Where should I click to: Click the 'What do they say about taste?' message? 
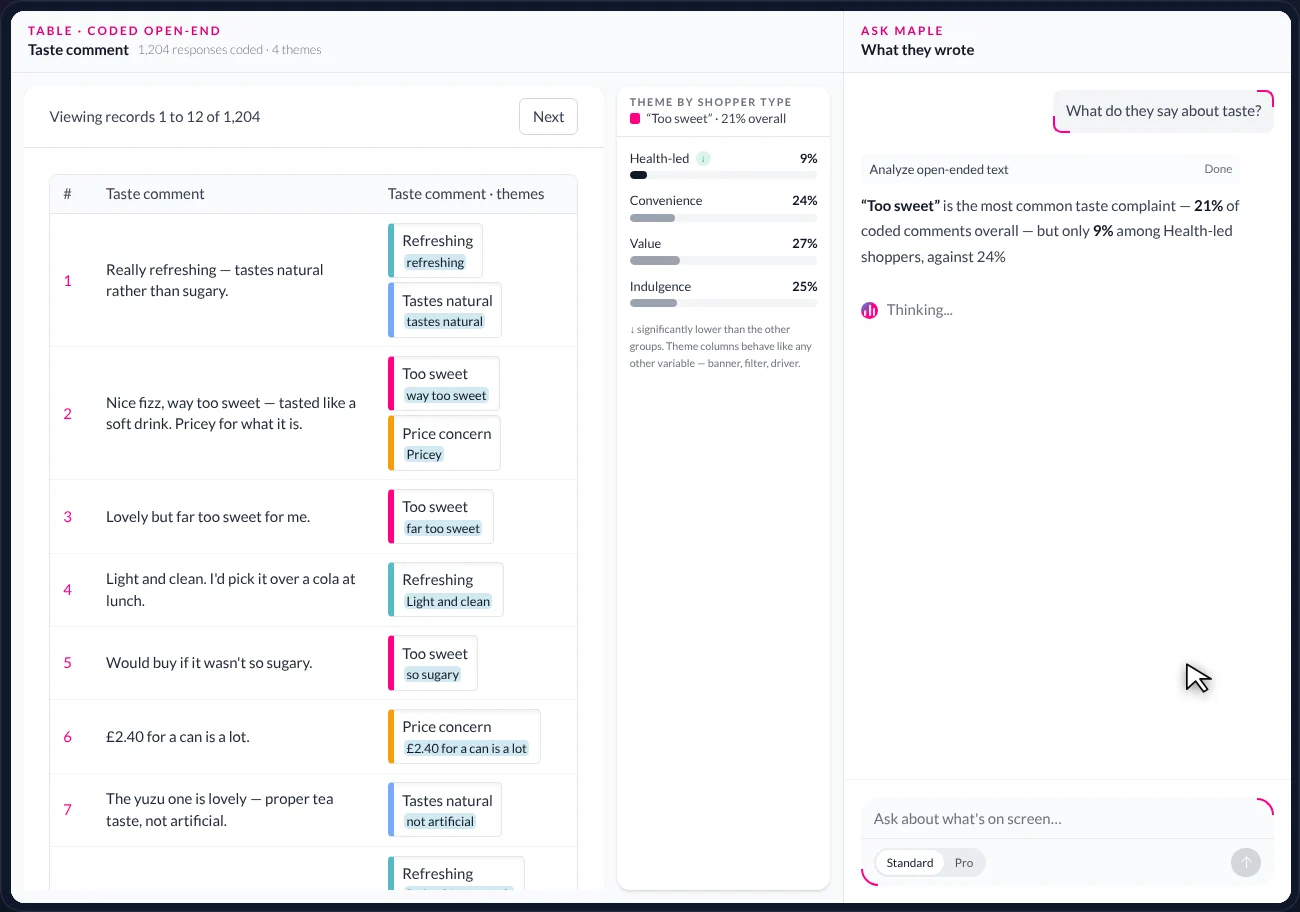pos(1163,111)
